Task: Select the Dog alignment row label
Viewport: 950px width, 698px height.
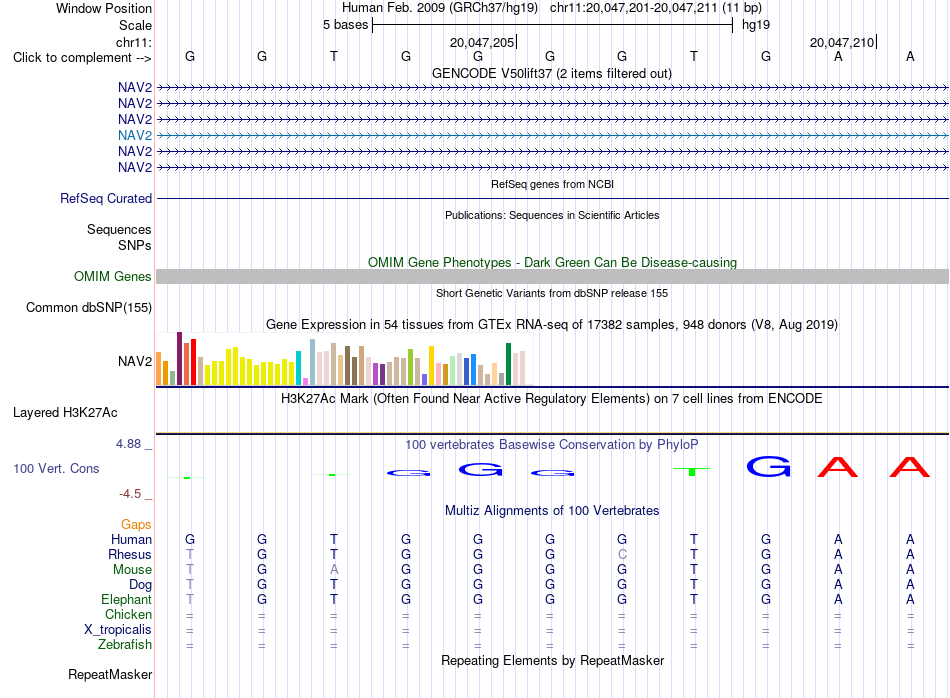Action: (140, 585)
